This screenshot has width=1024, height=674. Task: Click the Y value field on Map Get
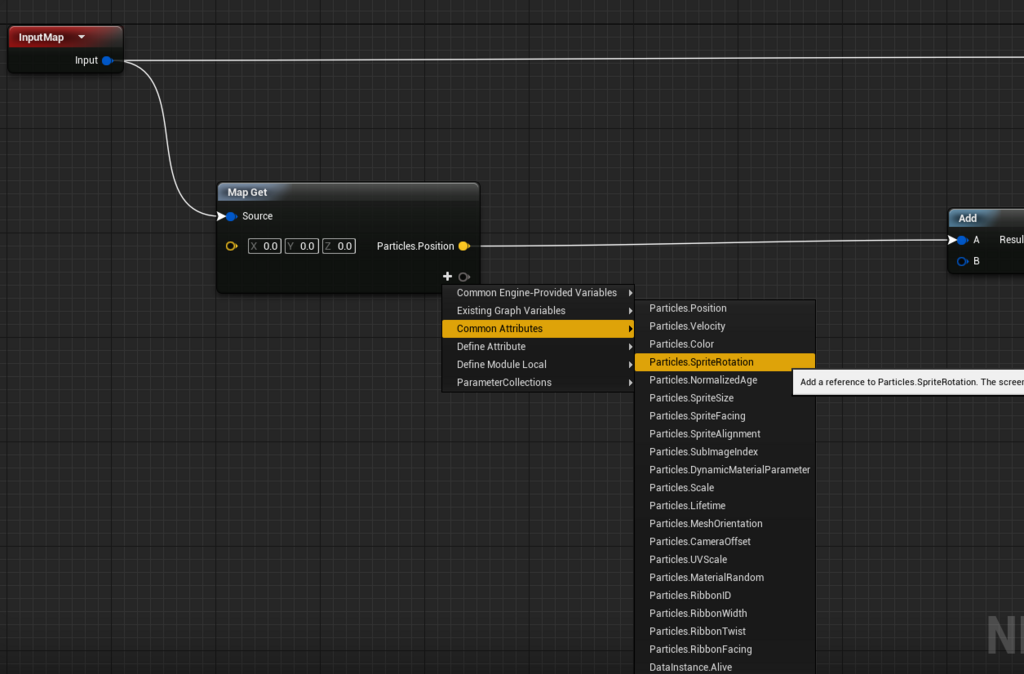(x=302, y=246)
